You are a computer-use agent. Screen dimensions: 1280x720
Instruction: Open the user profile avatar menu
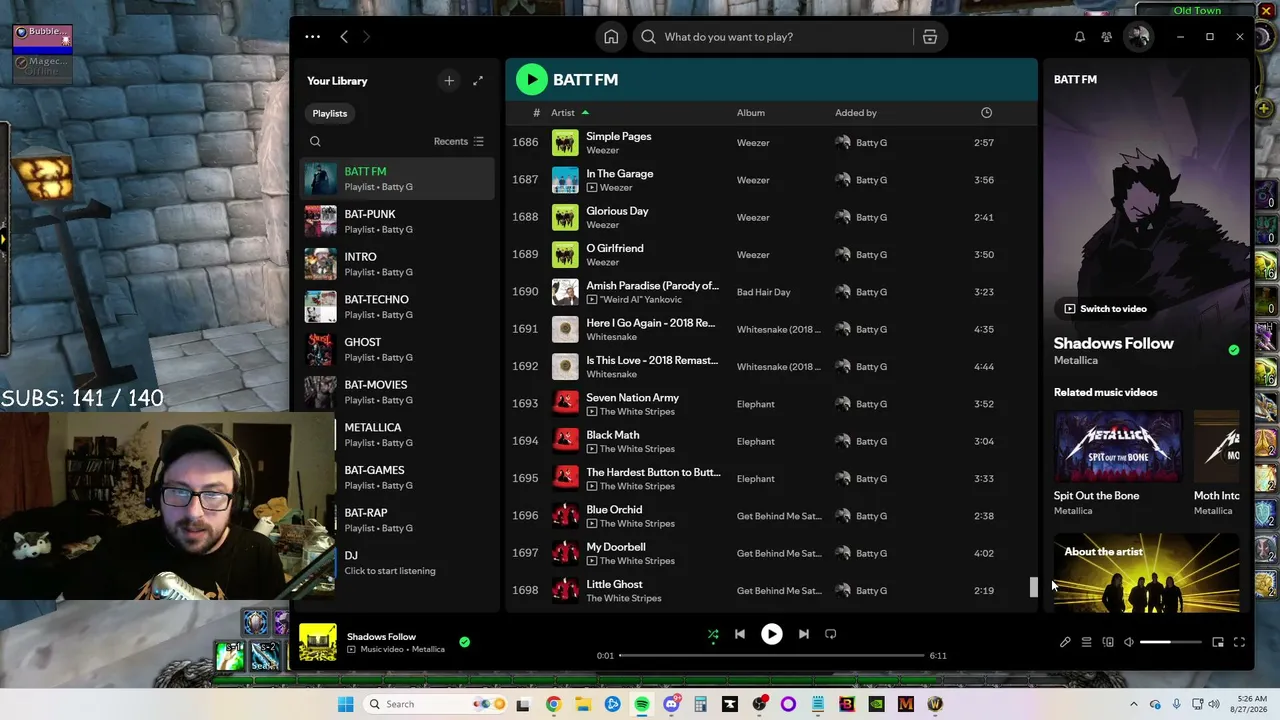click(x=1138, y=37)
